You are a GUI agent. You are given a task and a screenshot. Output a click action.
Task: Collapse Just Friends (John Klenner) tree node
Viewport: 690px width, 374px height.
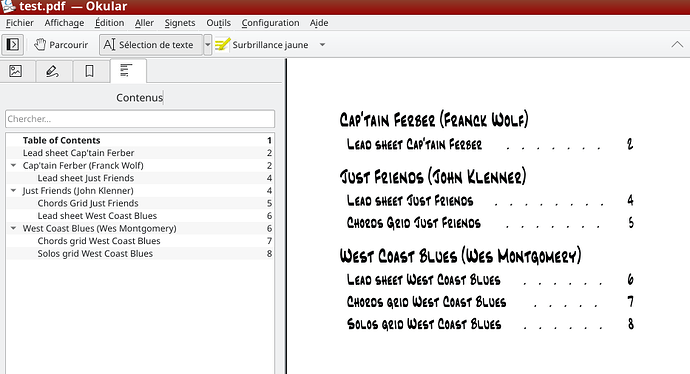[x=13, y=191]
